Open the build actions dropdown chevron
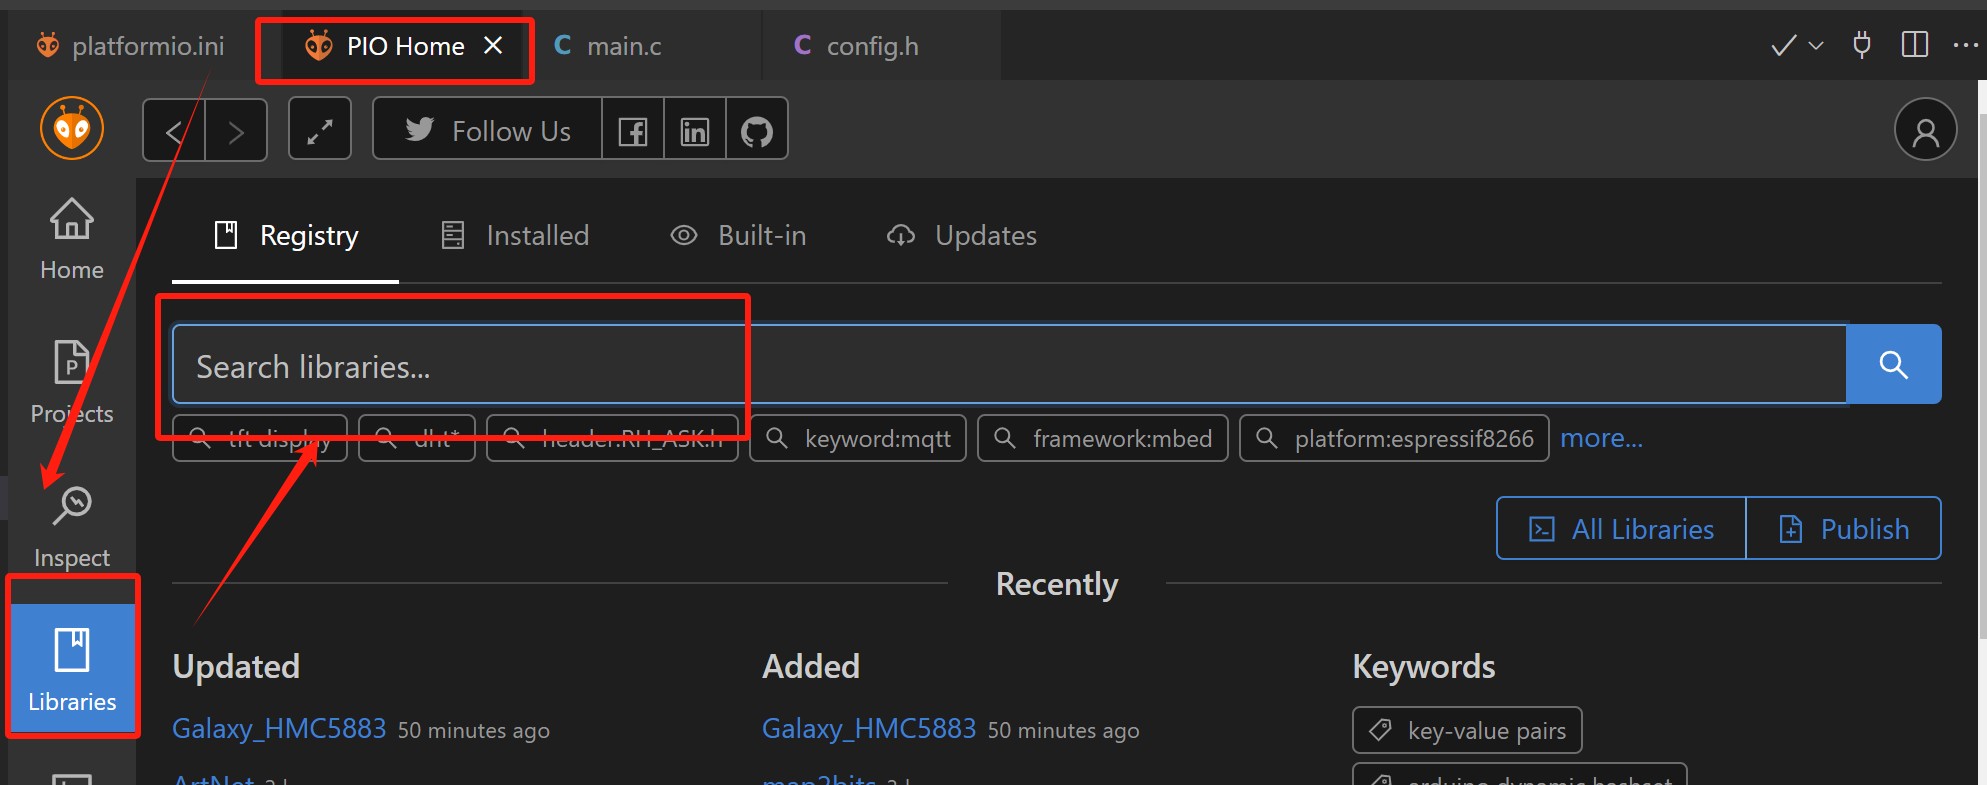 click(1816, 46)
